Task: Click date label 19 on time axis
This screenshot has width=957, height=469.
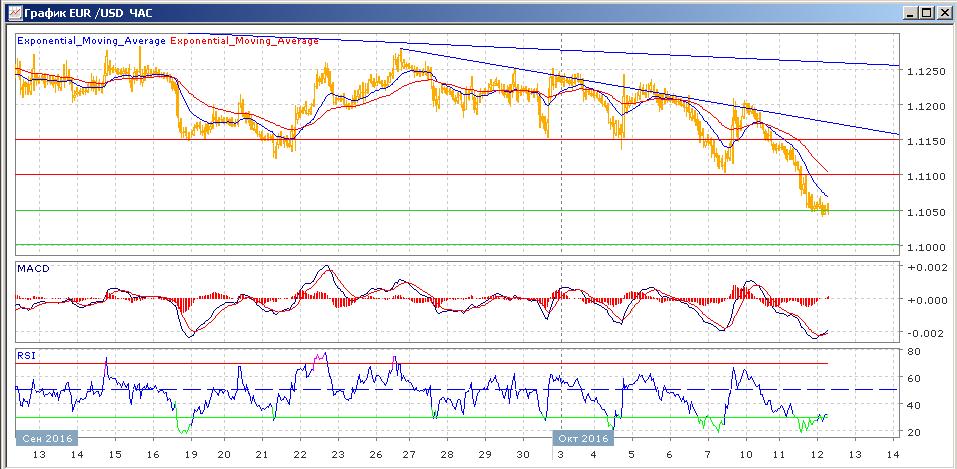Action: click(189, 455)
